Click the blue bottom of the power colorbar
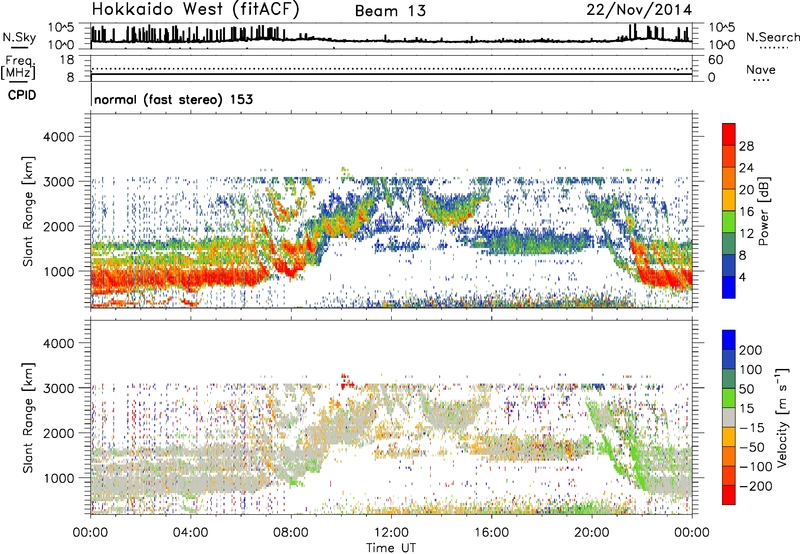Viewport: 800px width, 554px height. pyautogui.click(x=729, y=287)
